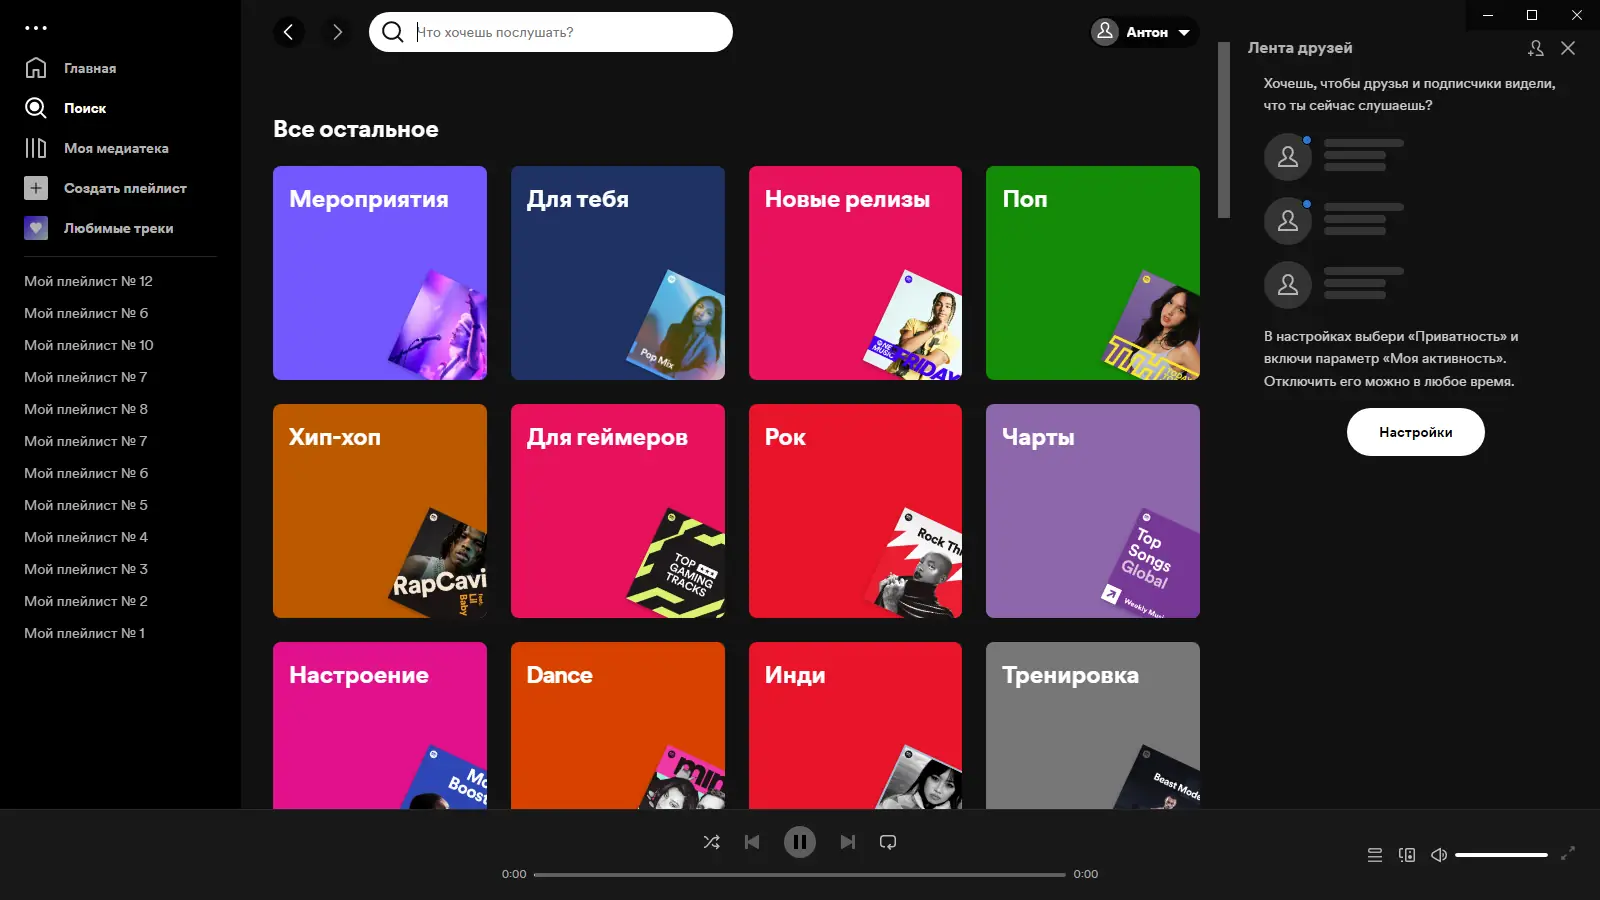Open Любимые треки liked songs
Image resolution: width=1600 pixels, height=900 pixels.
(99, 228)
